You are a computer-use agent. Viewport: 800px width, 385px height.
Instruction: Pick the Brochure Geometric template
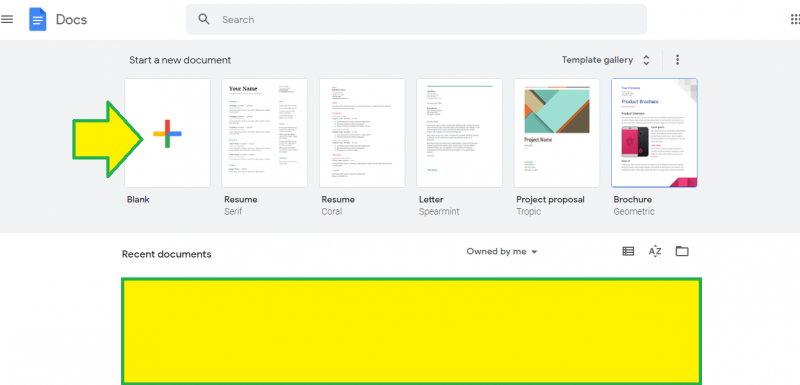(x=654, y=133)
